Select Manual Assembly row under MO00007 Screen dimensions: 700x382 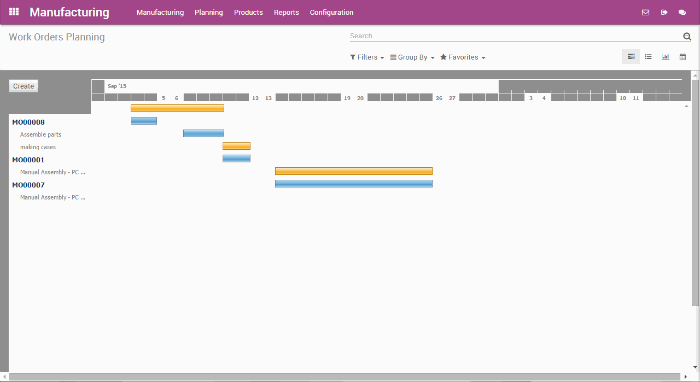[53, 197]
